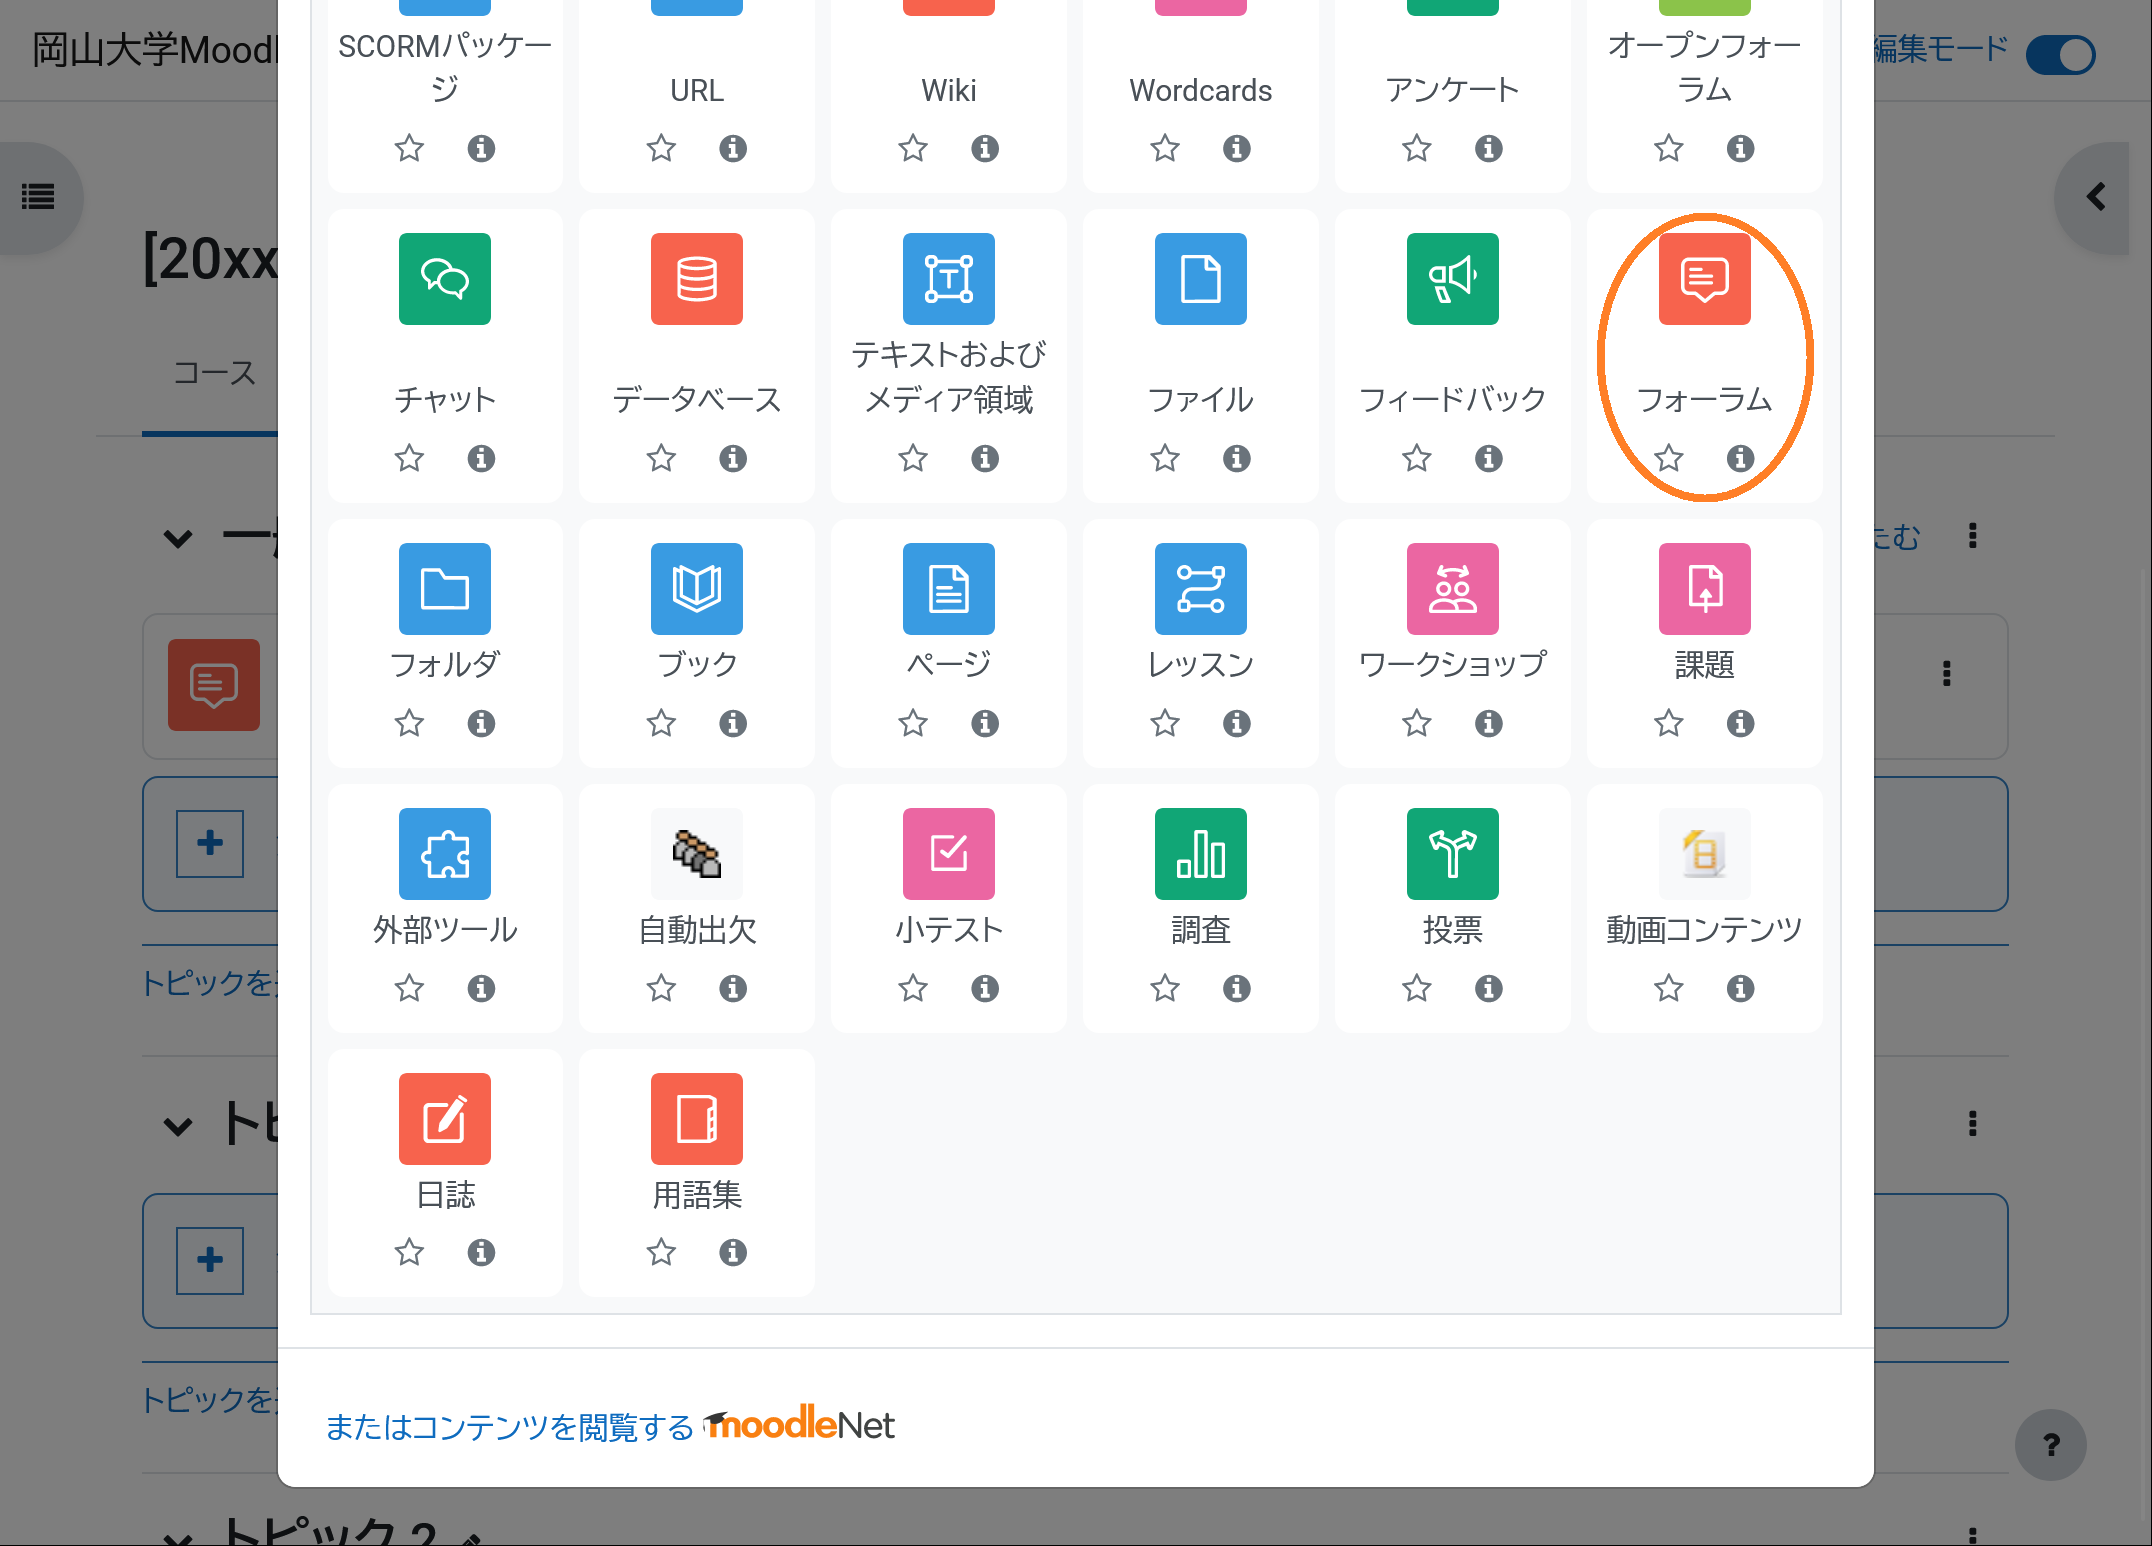Click the 岡山大学Moodle site title

(x=155, y=50)
